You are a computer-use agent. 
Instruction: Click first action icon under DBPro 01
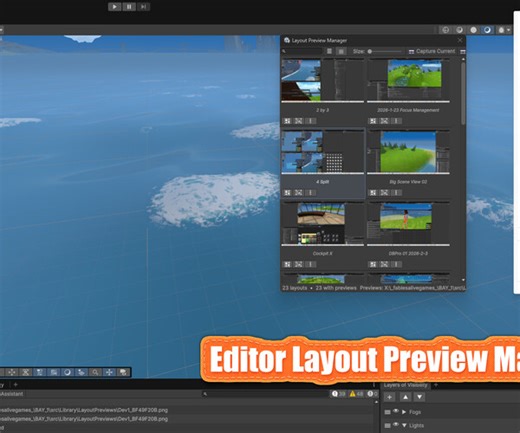(373, 264)
